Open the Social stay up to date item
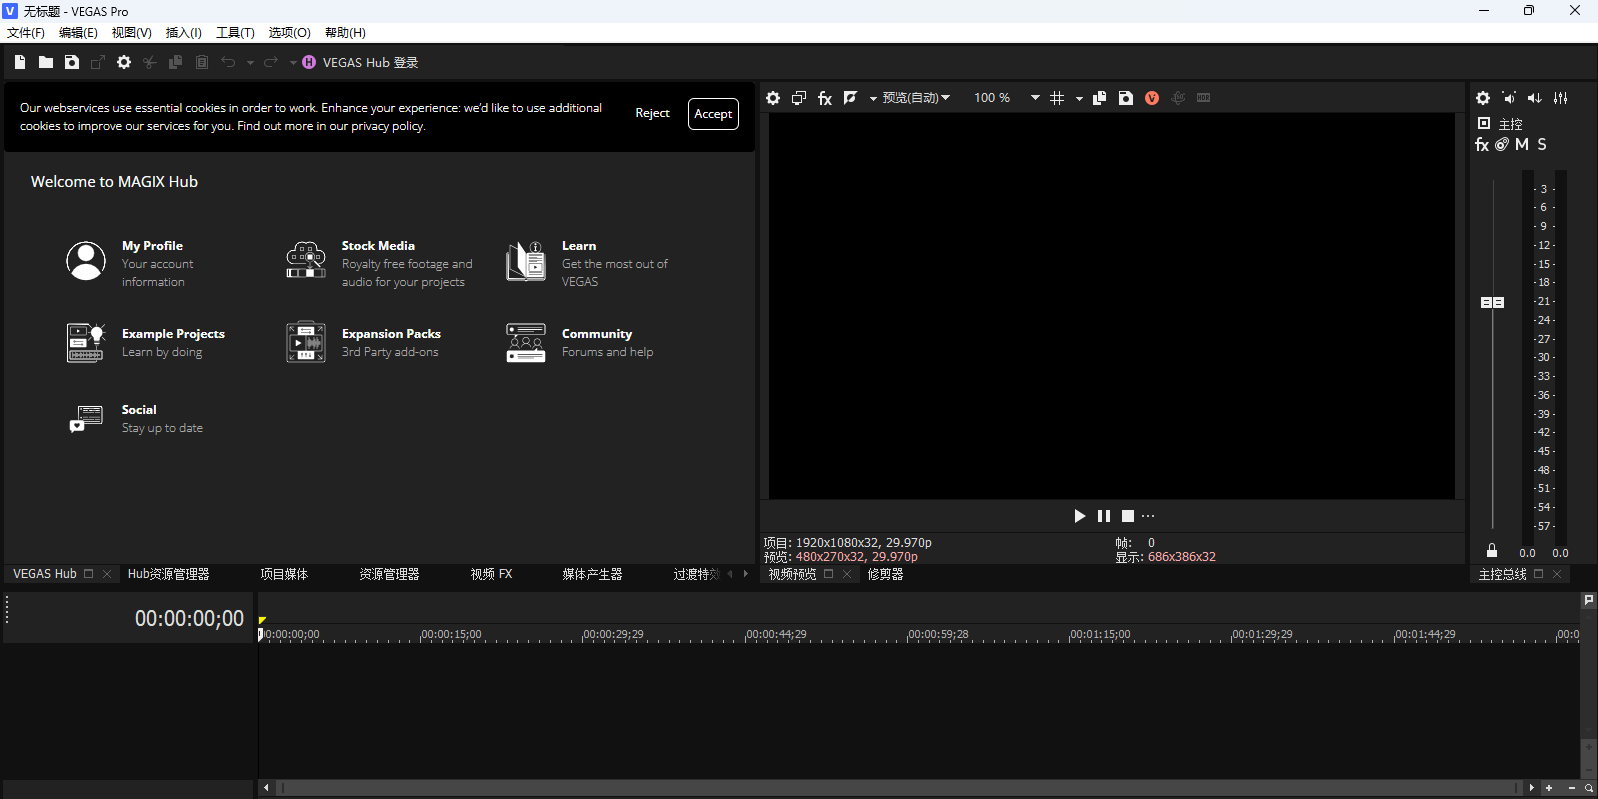1598x799 pixels. point(136,418)
